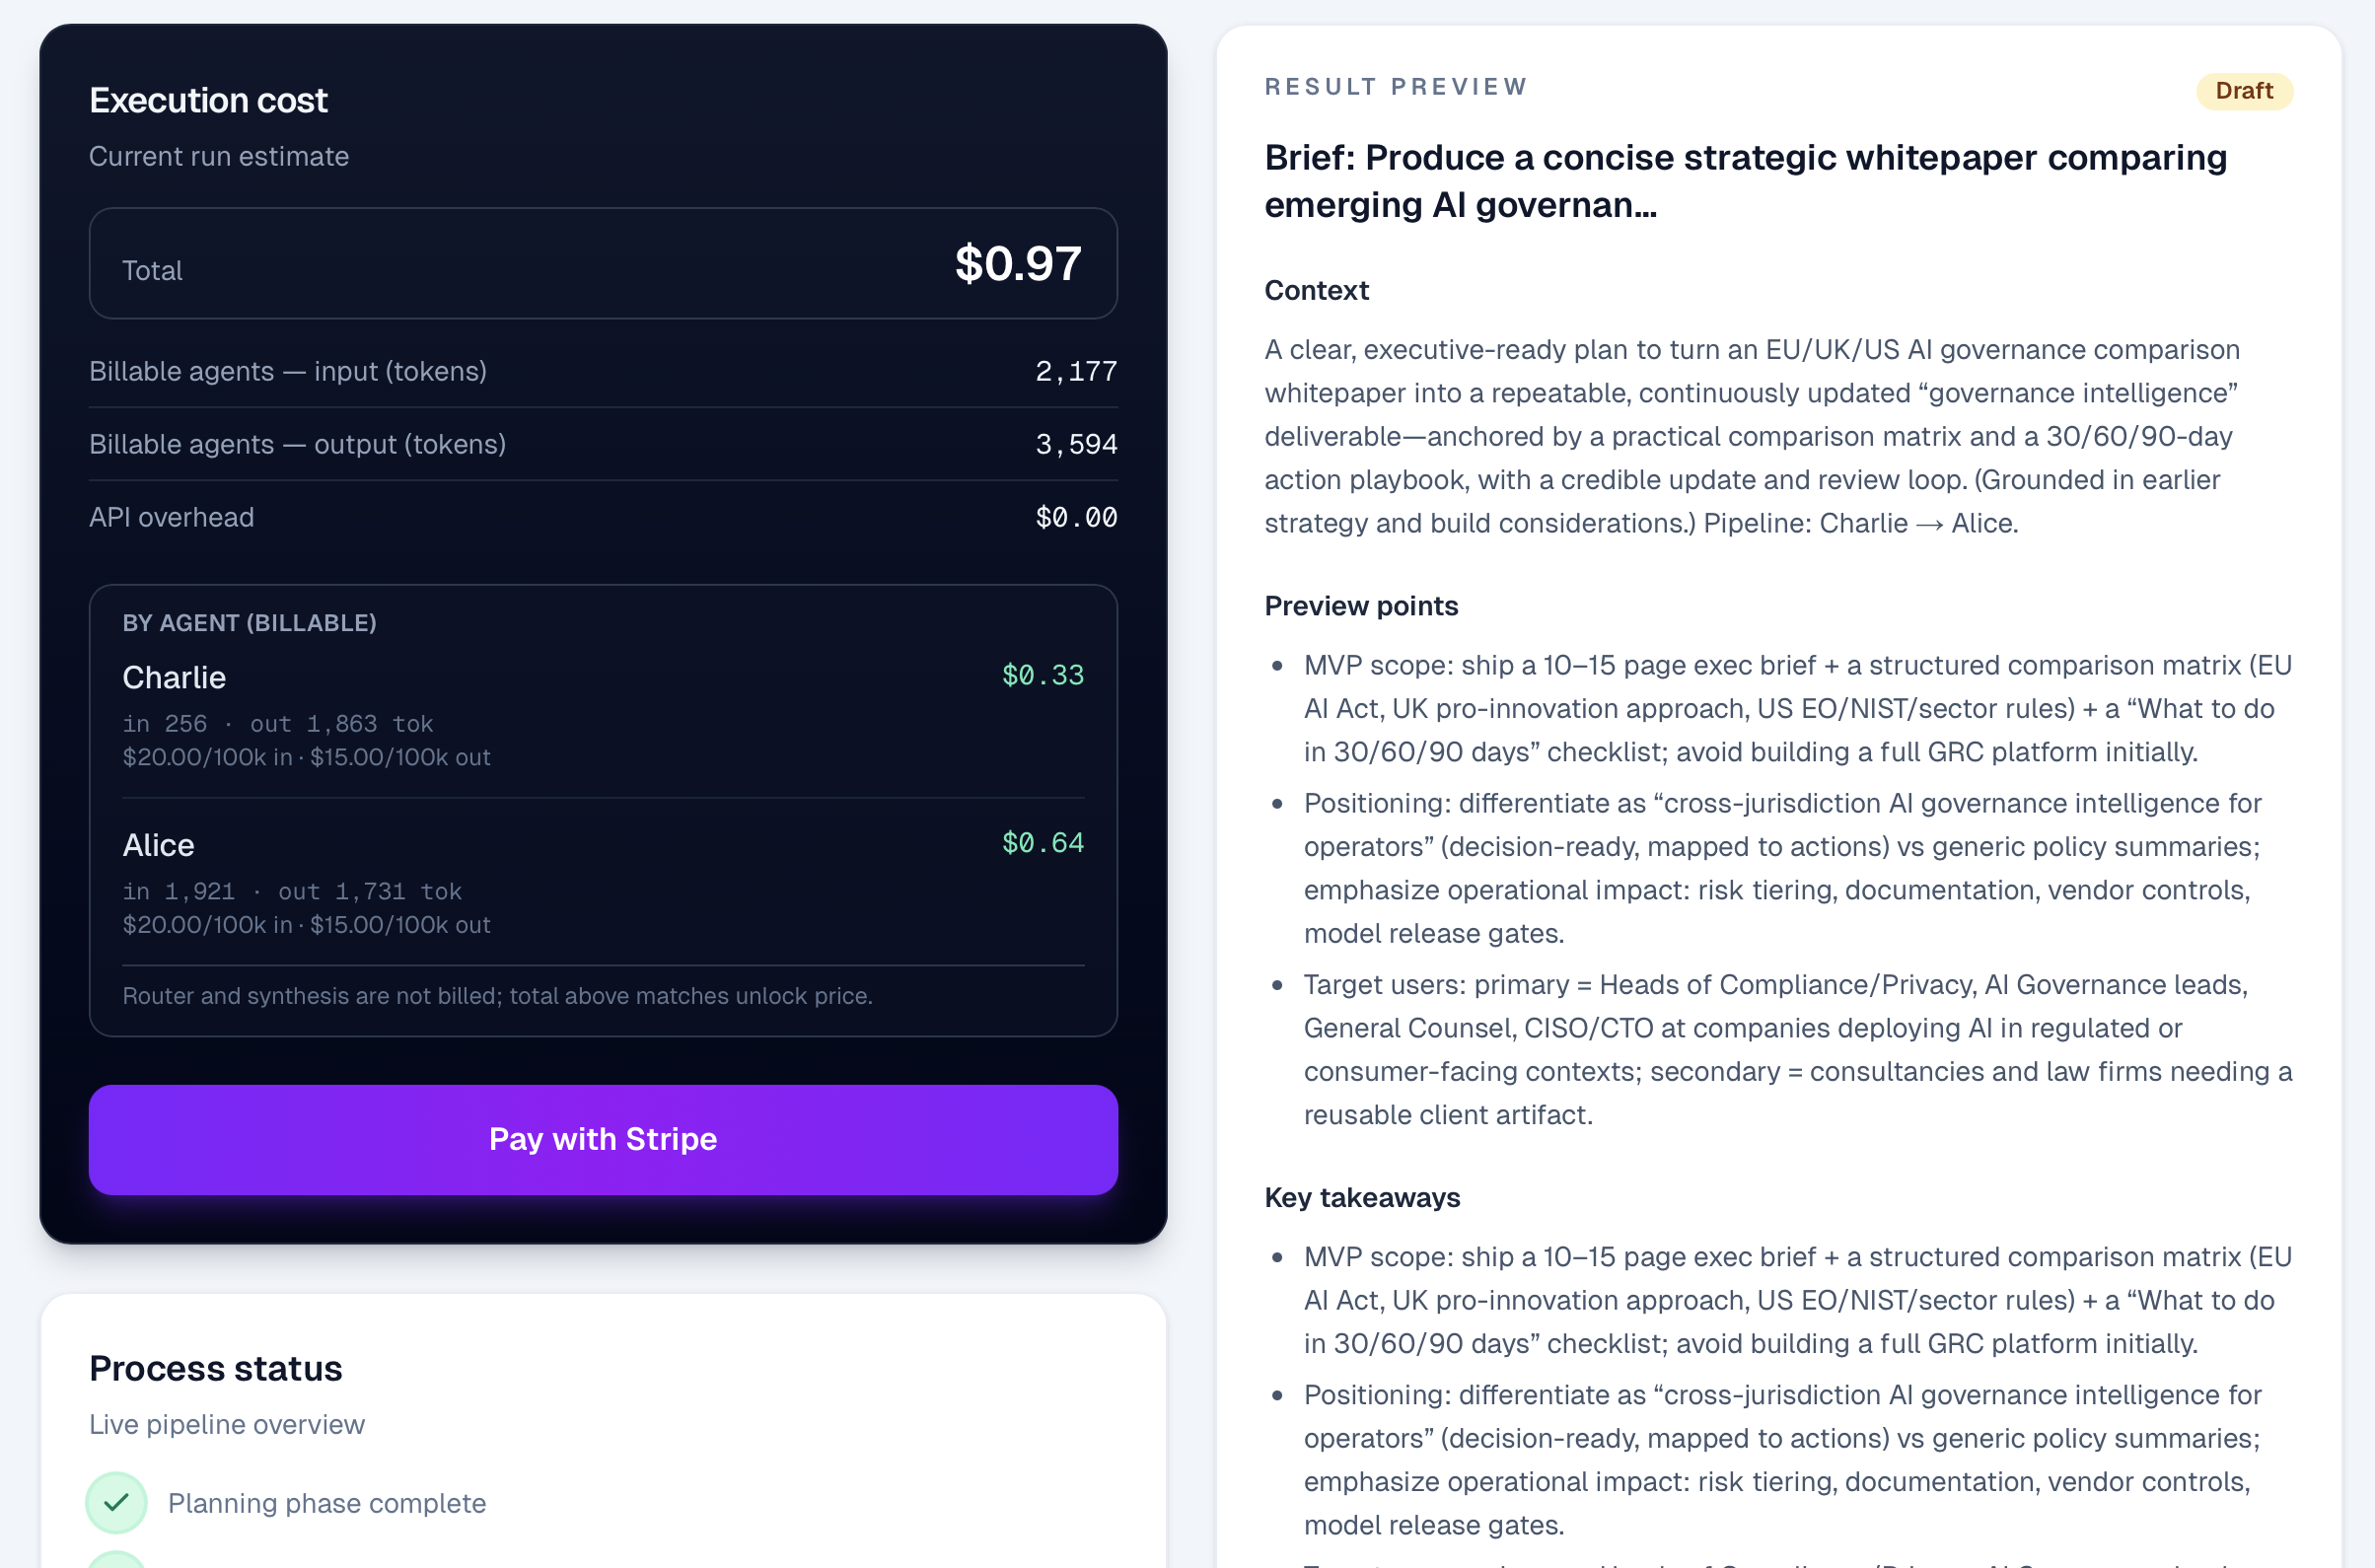Image resolution: width=2375 pixels, height=1568 pixels.
Task: Click the Brief whitepaper title
Action: pyautogui.click(x=1745, y=181)
